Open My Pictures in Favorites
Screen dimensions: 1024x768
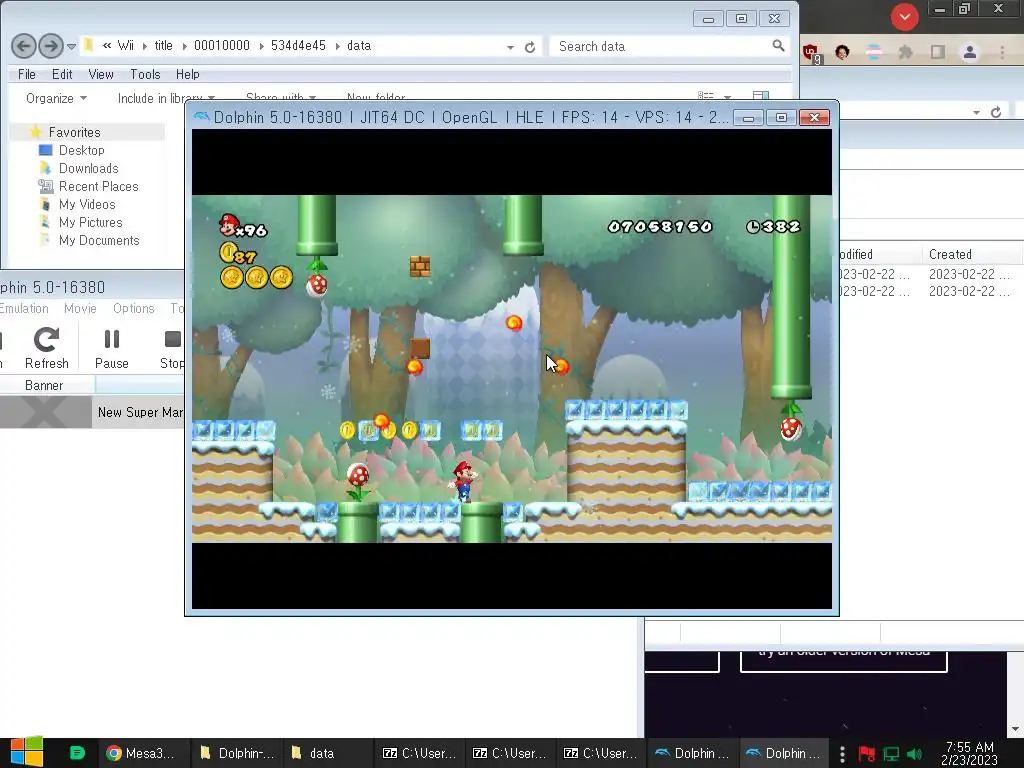pyautogui.click(x=90, y=223)
